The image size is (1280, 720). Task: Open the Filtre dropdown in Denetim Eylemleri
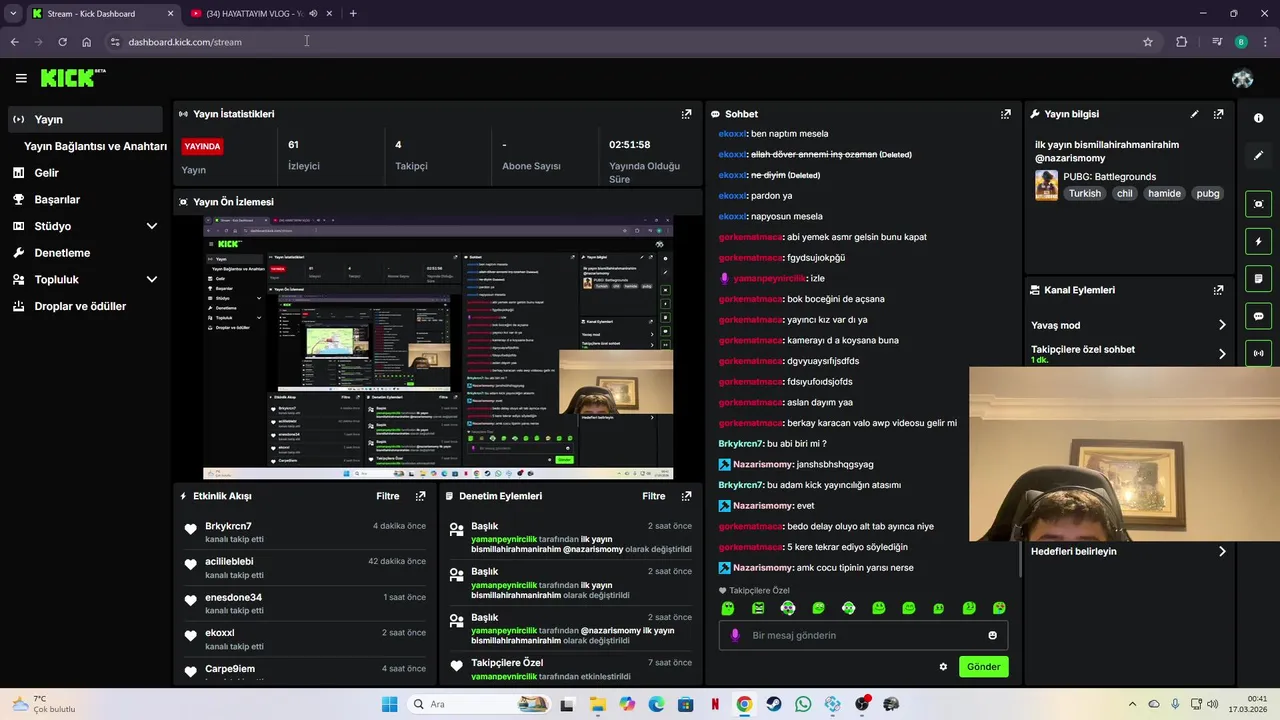[x=653, y=496]
